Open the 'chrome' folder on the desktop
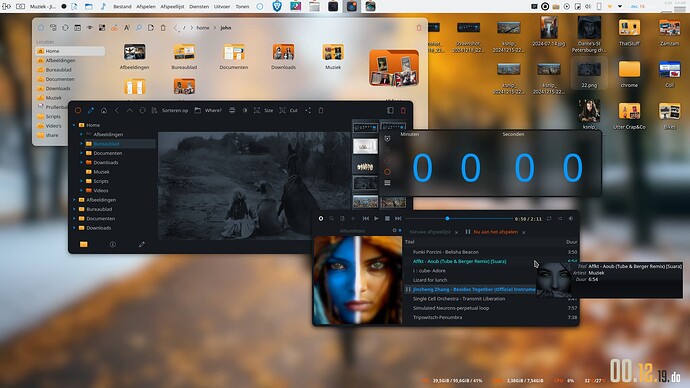The height and width of the screenshot is (388, 690). (x=629, y=73)
